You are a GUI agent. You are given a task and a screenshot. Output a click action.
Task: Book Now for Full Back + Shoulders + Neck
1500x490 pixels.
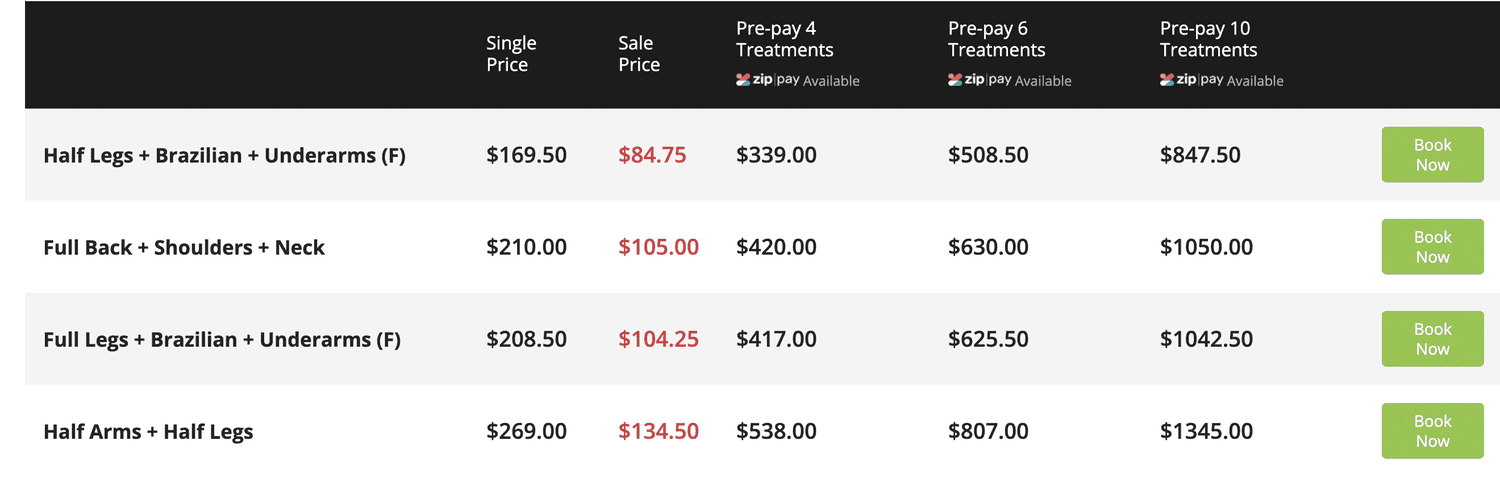click(x=1432, y=247)
